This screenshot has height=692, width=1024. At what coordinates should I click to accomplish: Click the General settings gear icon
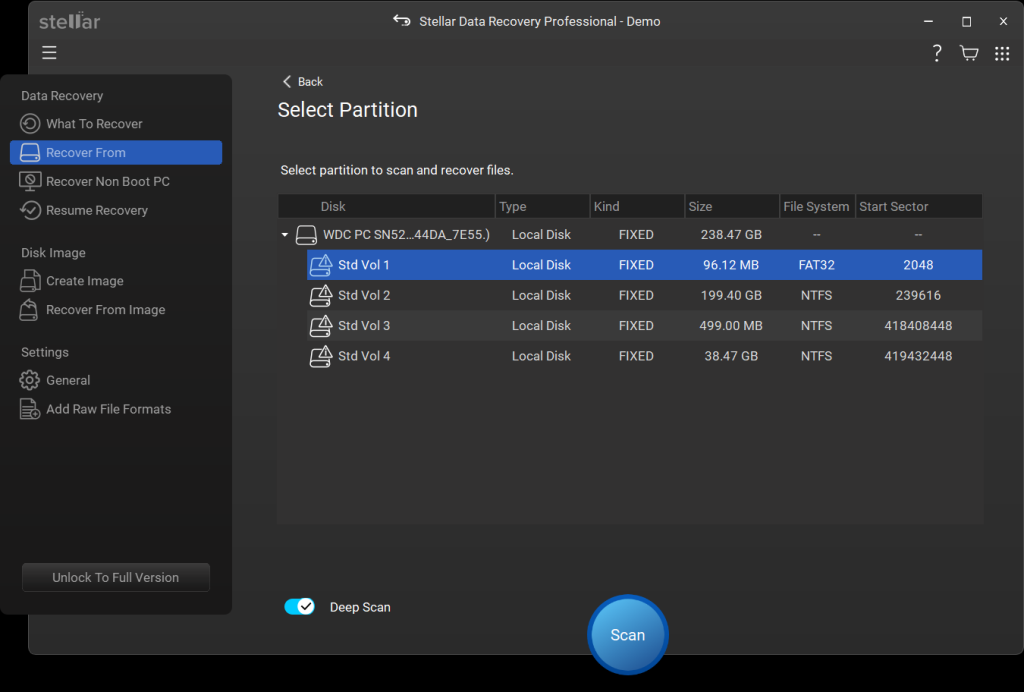point(29,380)
